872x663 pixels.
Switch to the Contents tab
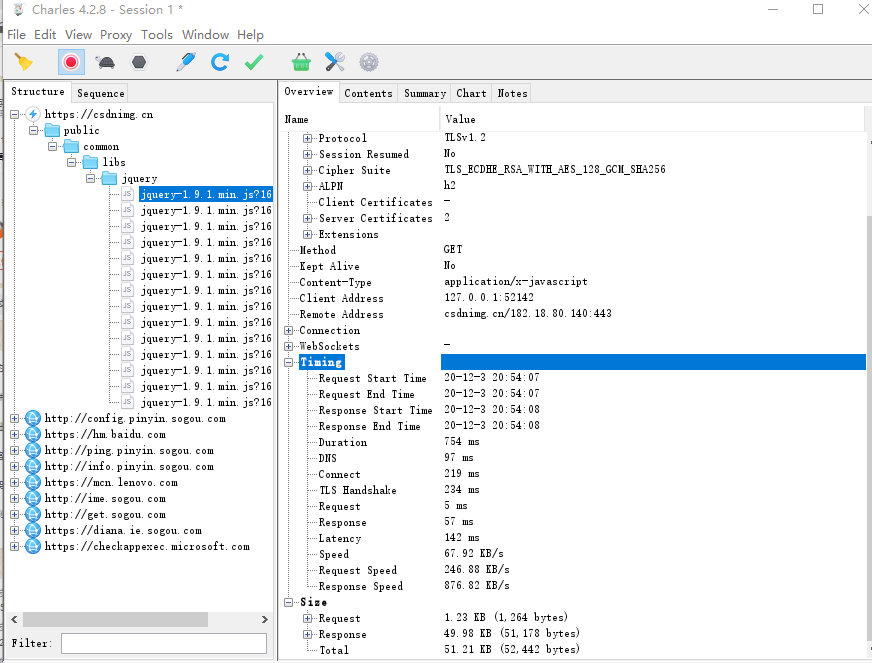pos(368,93)
